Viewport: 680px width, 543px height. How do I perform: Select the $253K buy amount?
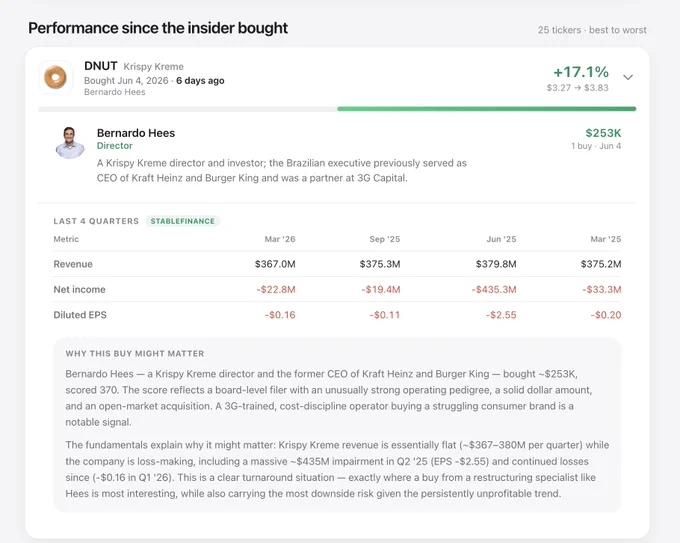[x=603, y=133]
